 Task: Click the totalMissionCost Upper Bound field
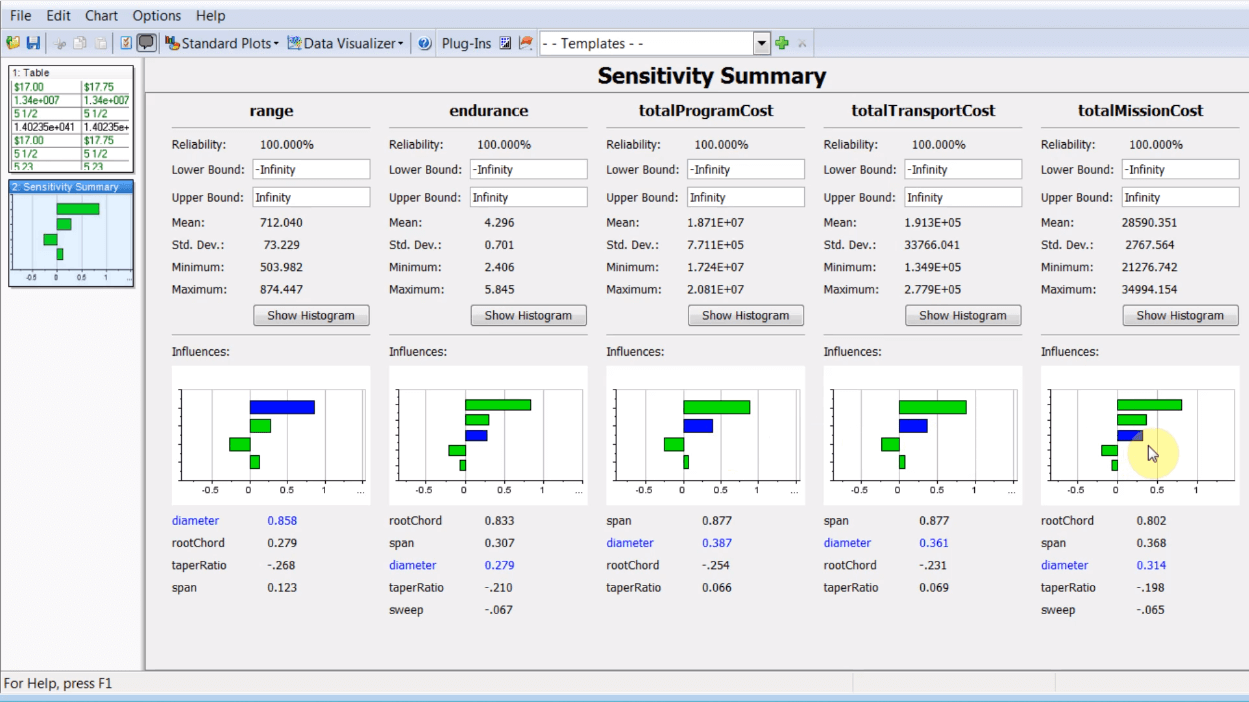pyautogui.click(x=1180, y=197)
